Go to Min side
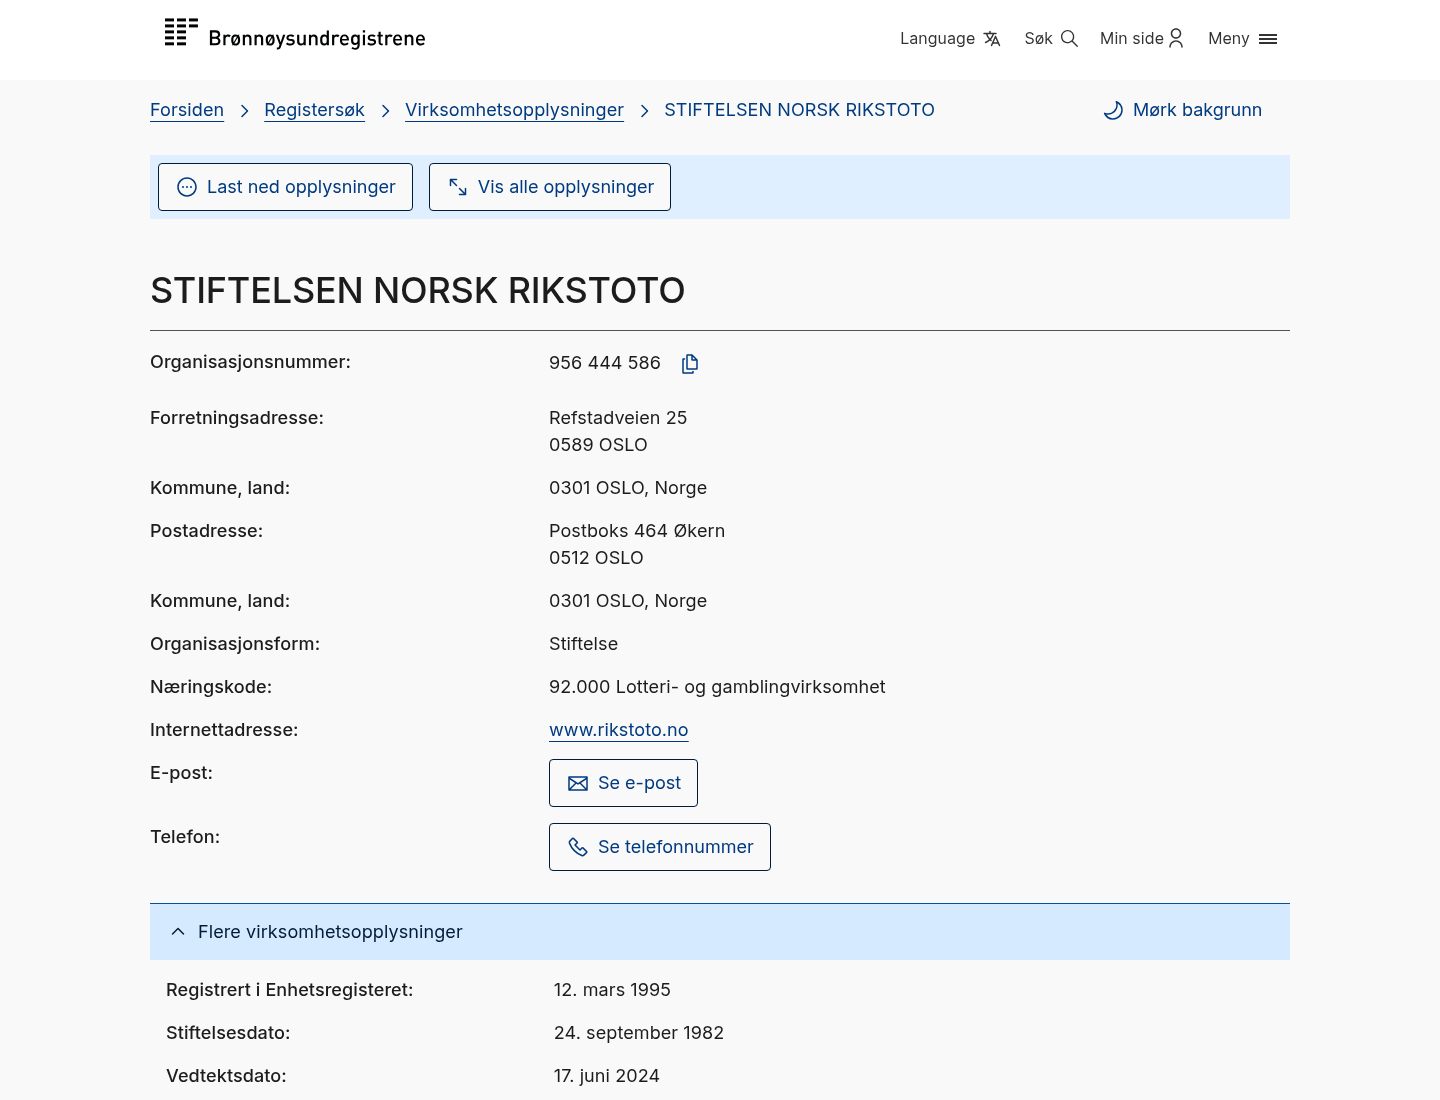This screenshot has width=1440, height=1100. coord(1142,38)
